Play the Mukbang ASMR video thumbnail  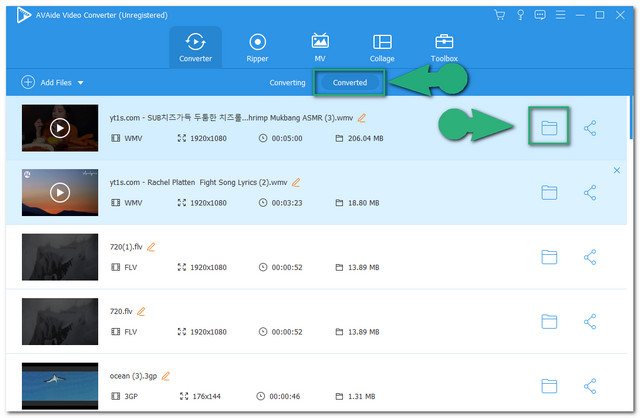tap(60, 128)
